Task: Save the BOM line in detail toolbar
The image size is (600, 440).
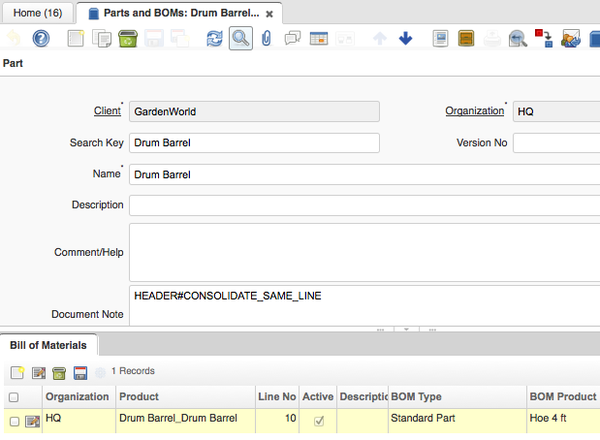Action: [x=80, y=372]
